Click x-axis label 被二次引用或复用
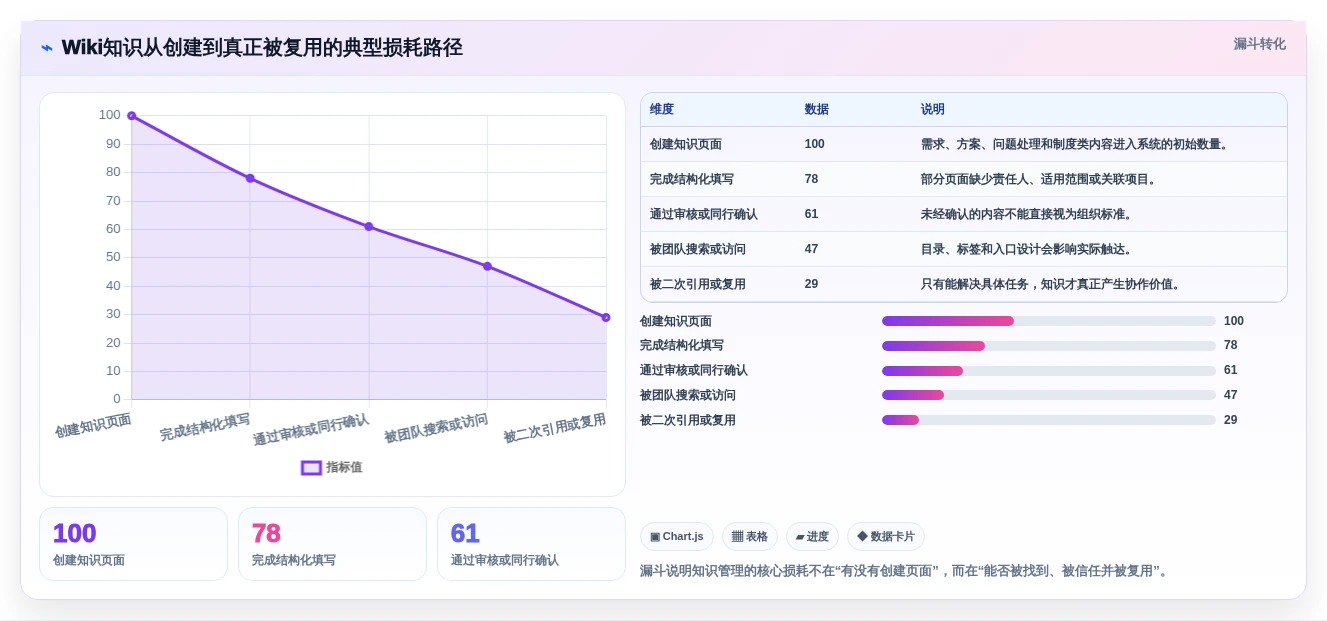1327x621 pixels. [555, 428]
